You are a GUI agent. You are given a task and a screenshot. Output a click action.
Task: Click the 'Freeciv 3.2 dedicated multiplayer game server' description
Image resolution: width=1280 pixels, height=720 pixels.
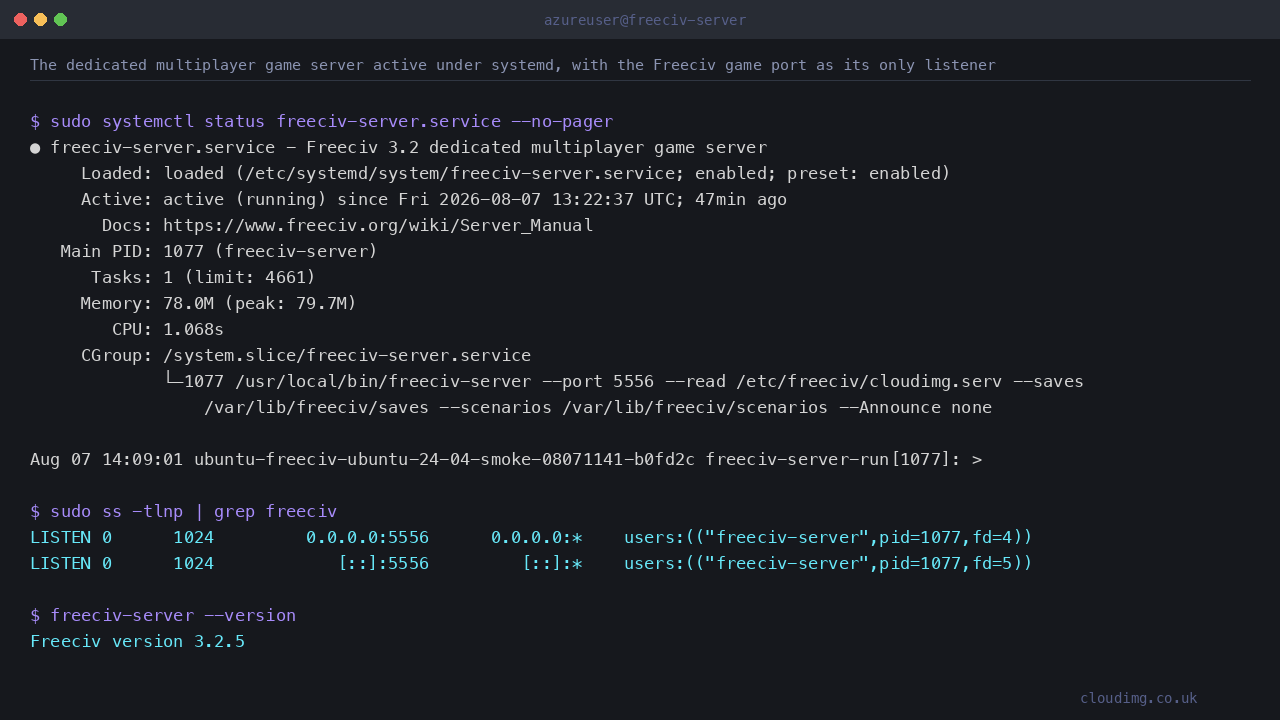pyautogui.click(x=537, y=147)
